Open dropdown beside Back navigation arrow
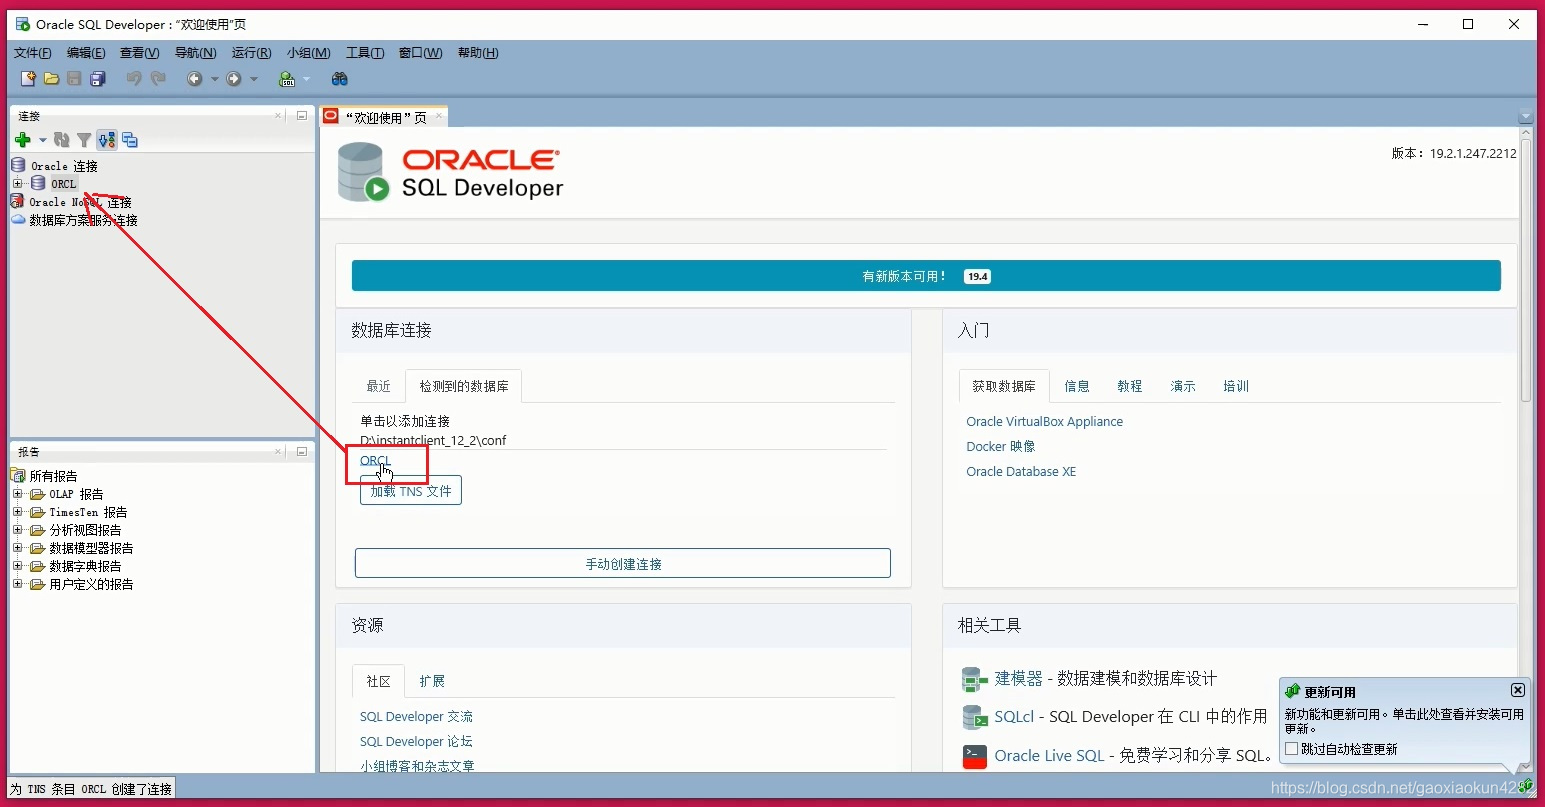Viewport: 1545px width, 807px height. click(x=214, y=79)
